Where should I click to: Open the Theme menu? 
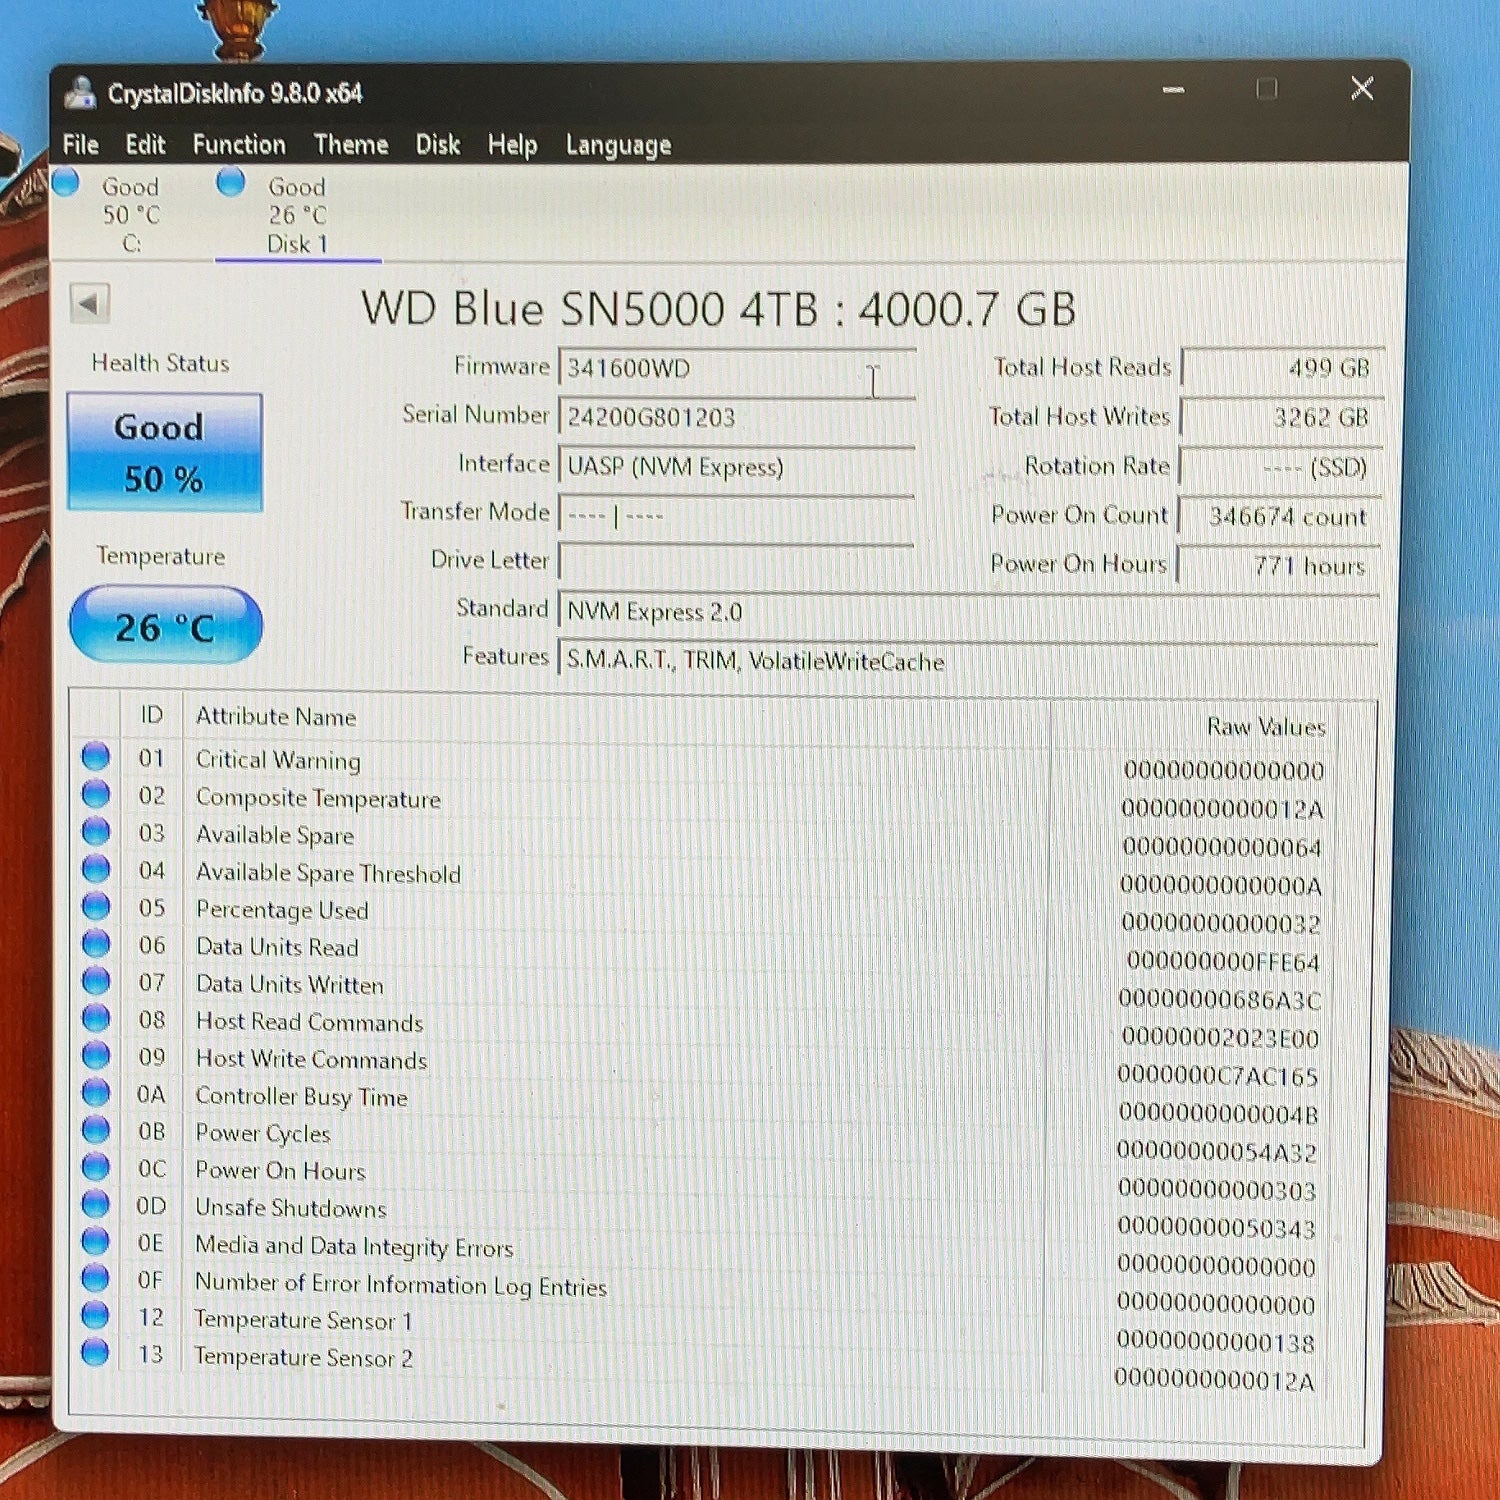pos(351,145)
